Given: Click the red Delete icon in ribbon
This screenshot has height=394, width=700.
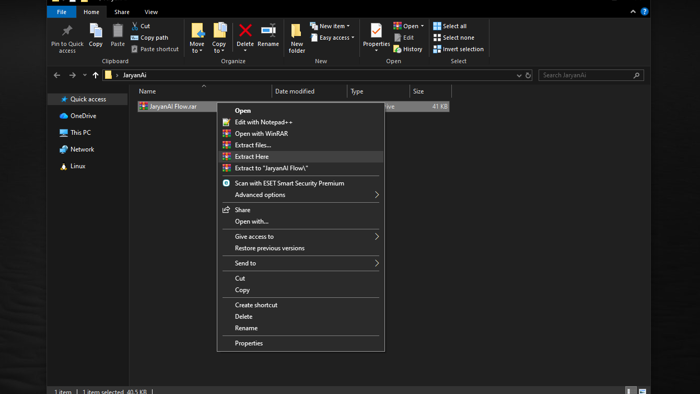Looking at the screenshot, I should 245,30.
